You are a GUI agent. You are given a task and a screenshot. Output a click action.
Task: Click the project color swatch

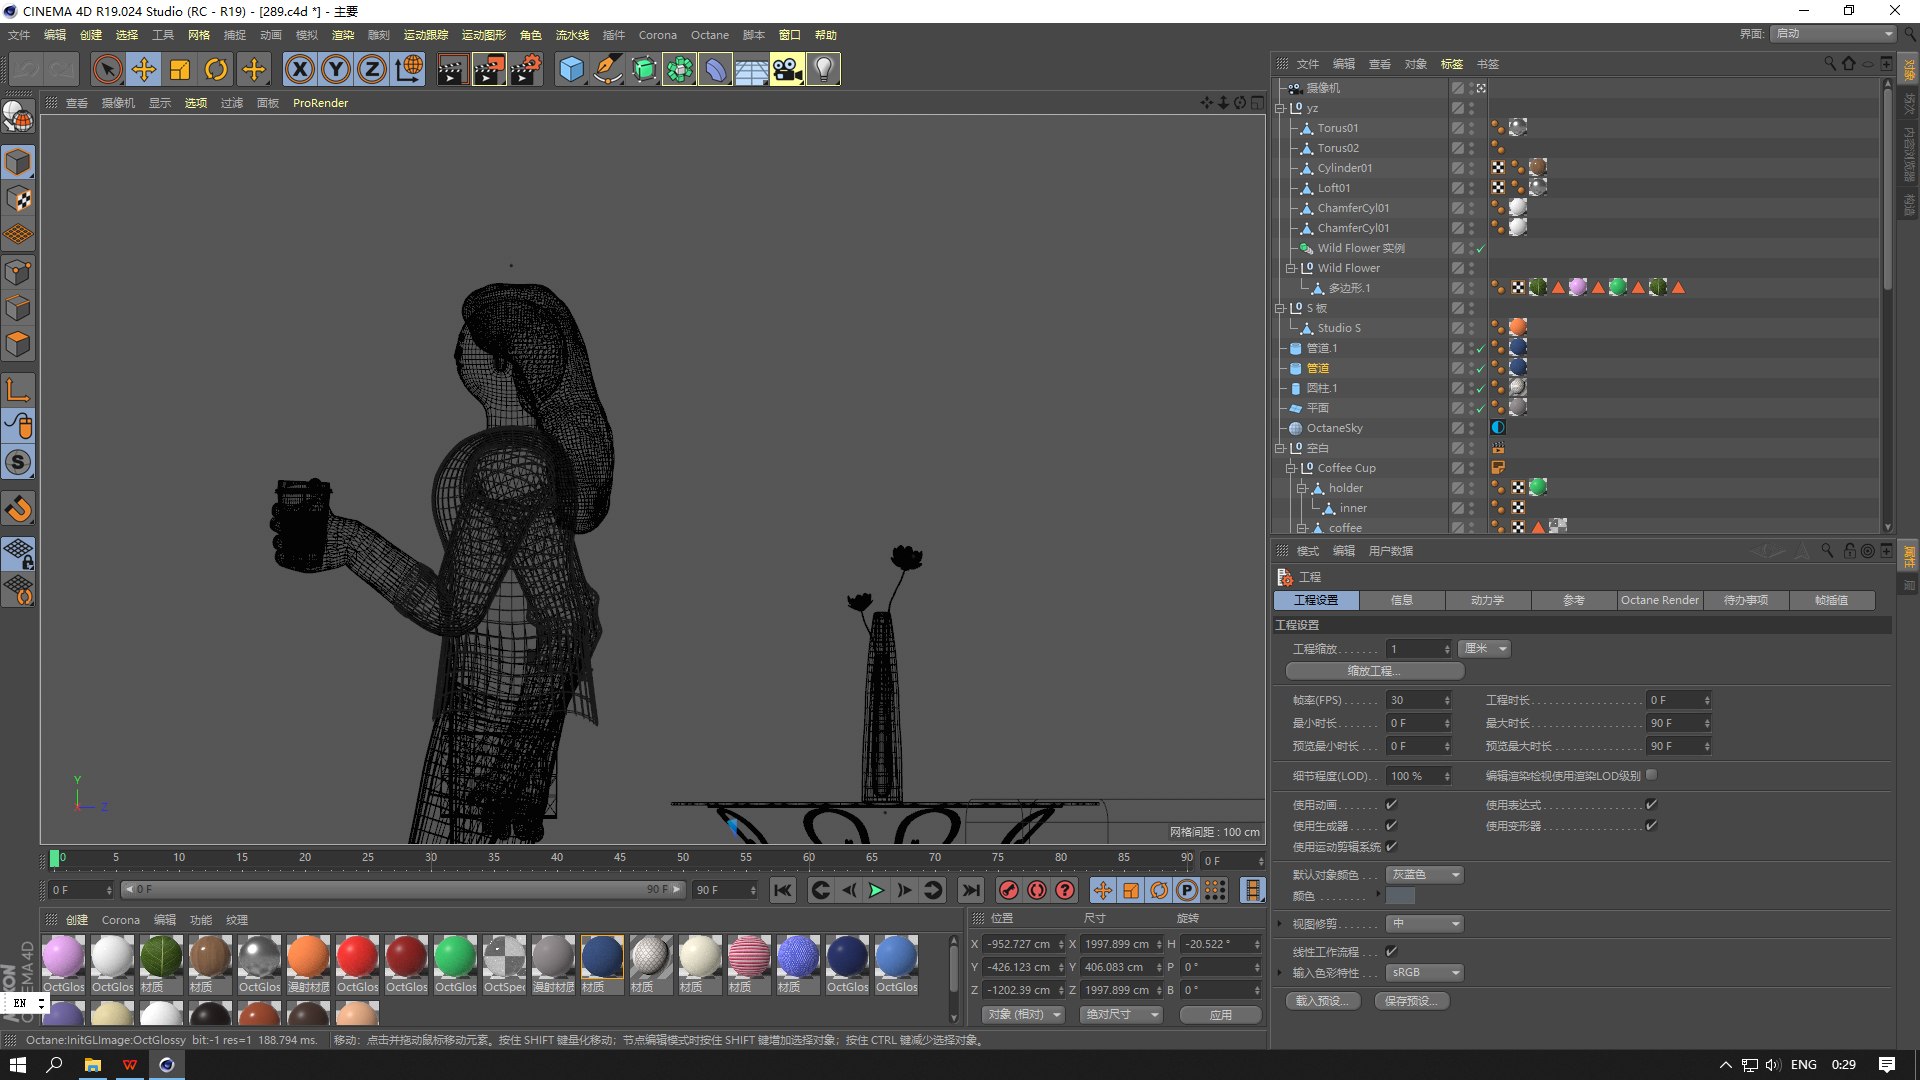tap(1401, 896)
